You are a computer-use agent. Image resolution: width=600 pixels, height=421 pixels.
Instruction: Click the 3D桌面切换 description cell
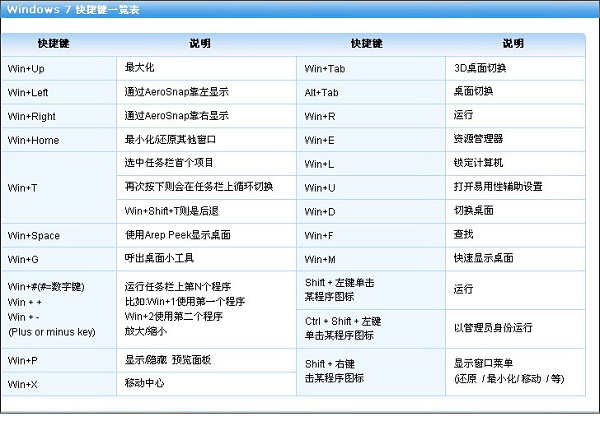pos(480,68)
